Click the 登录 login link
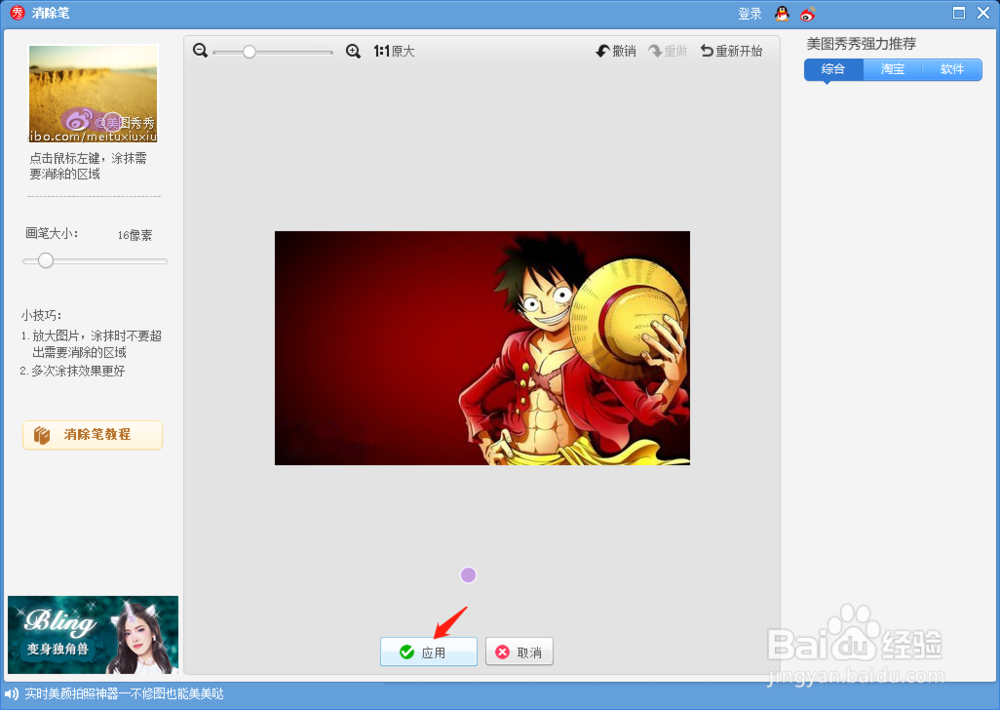This screenshot has height=710, width=1000. pyautogui.click(x=750, y=13)
